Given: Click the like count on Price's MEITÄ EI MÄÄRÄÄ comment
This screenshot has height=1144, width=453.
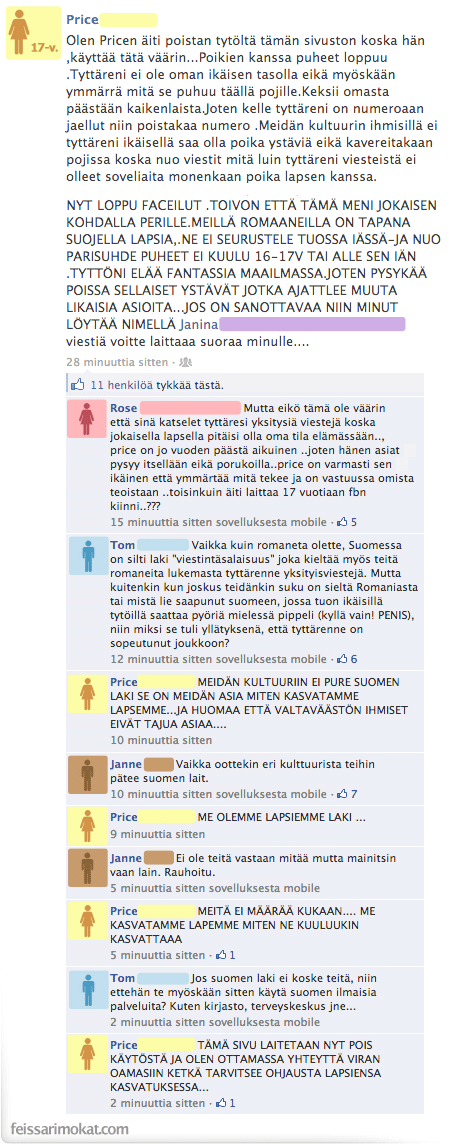Looking at the screenshot, I should click(232, 954).
